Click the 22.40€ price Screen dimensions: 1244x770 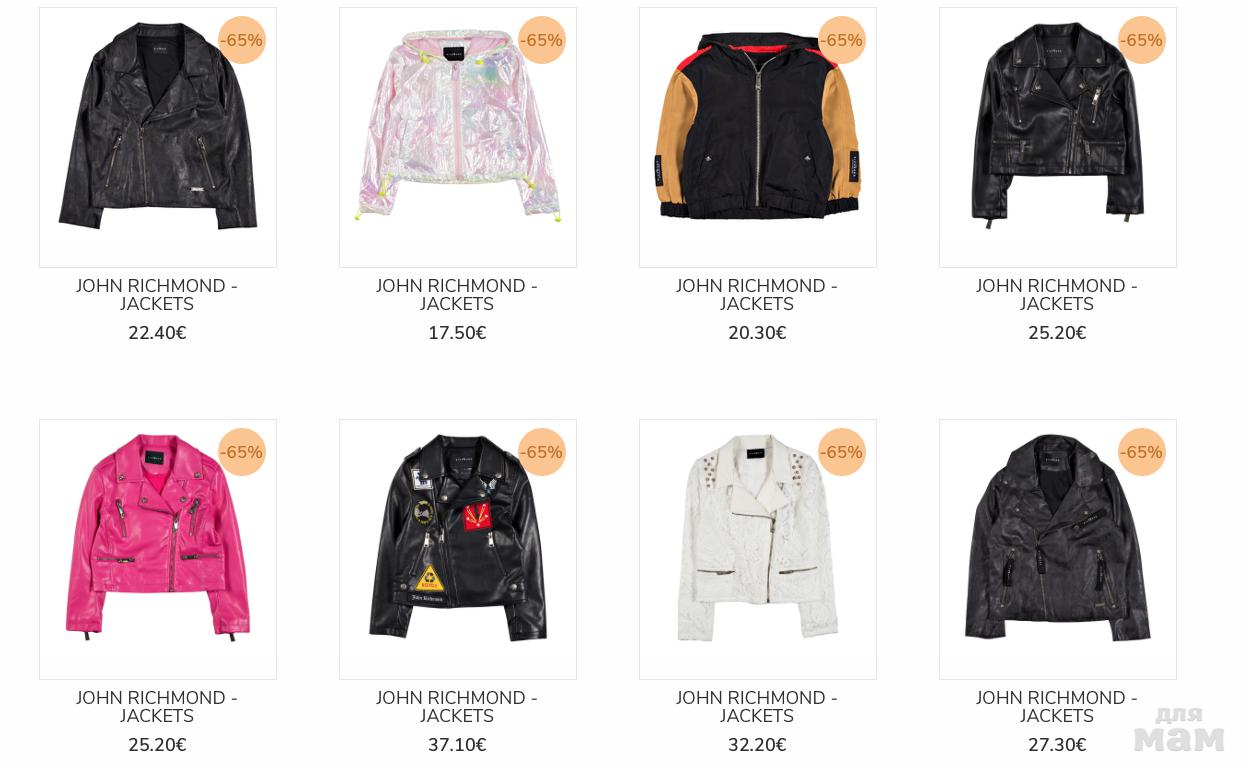[x=157, y=333]
